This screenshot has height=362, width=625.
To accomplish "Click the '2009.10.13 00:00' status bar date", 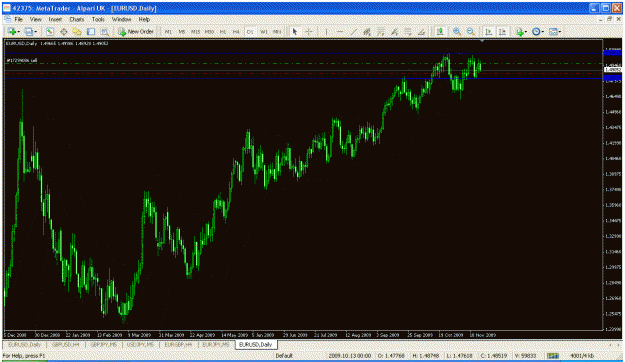I will pos(350,356).
